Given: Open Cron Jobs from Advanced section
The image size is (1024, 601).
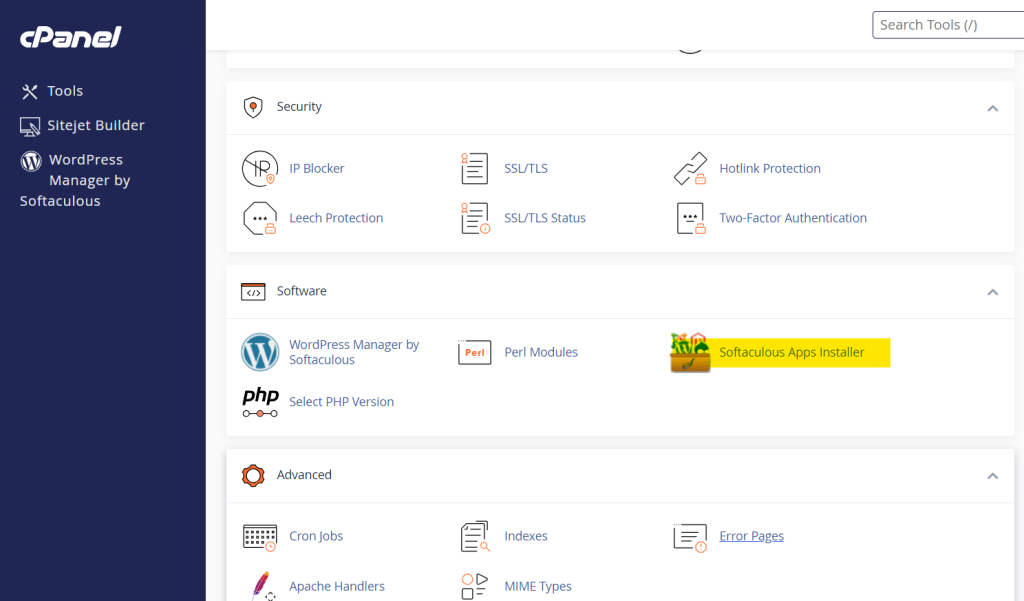Looking at the screenshot, I should pos(316,536).
